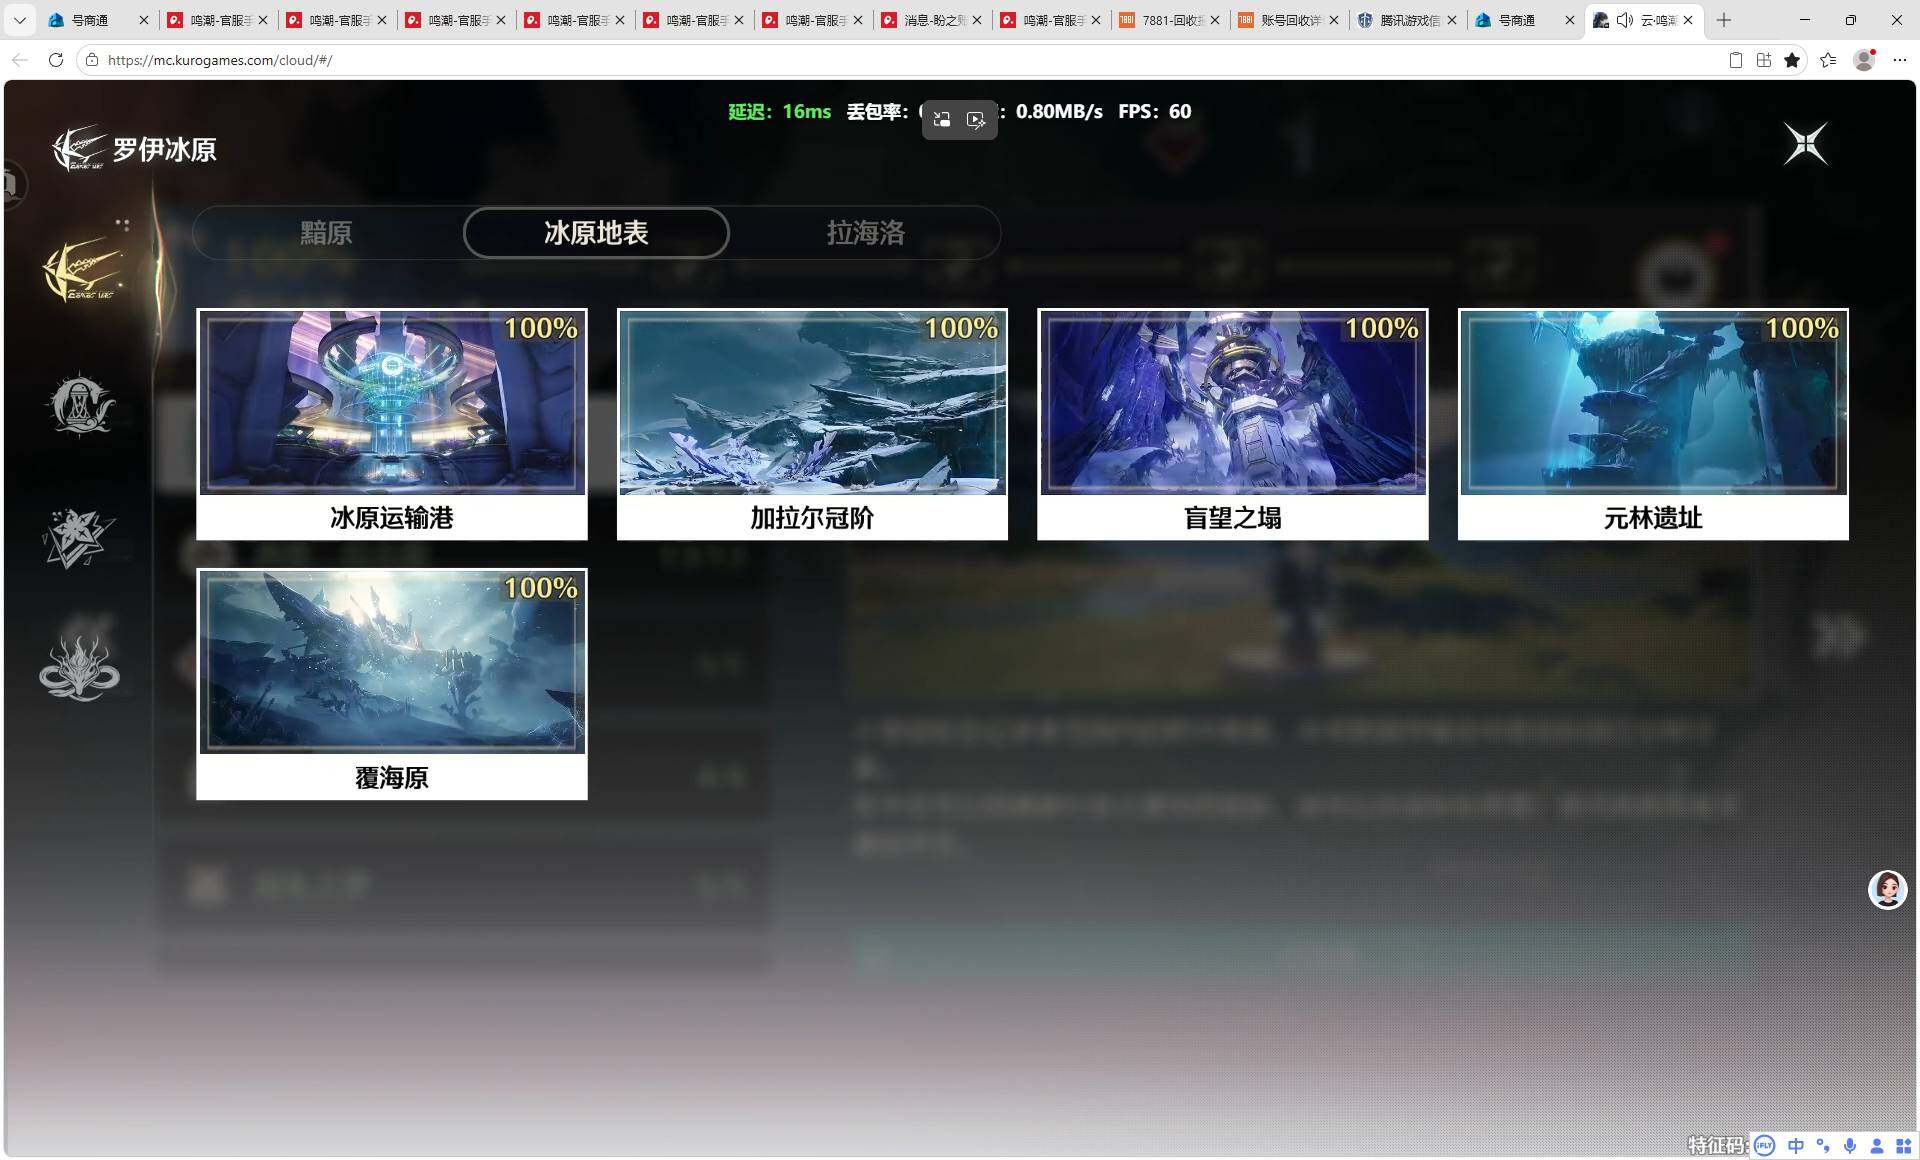
Task: Toggle the IME Chinese input mode icon
Action: click(x=1796, y=1146)
